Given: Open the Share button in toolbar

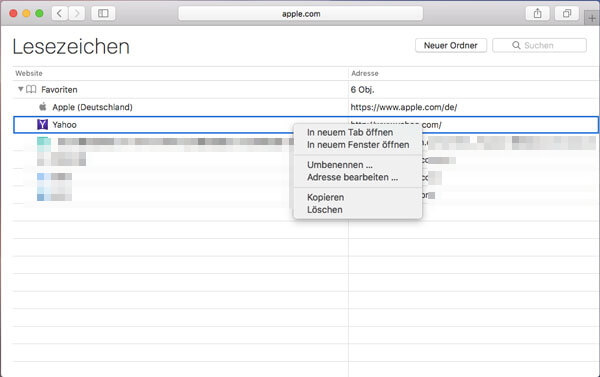Looking at the screenshot, I should 538,13.
